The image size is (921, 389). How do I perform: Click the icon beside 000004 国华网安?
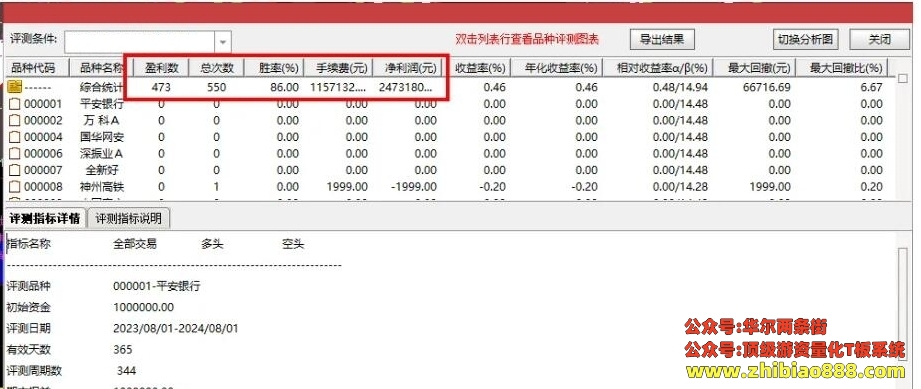pyautogui.click(x=15, y=138)
